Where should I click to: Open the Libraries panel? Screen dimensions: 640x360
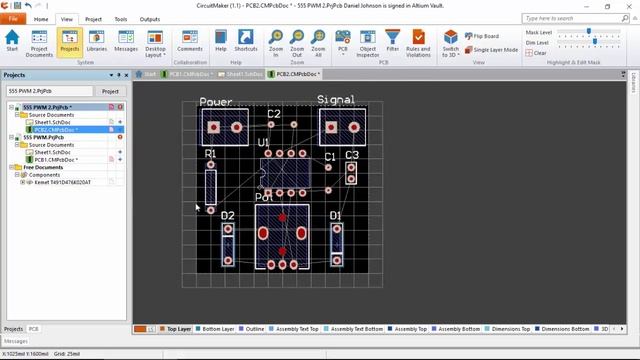(97, 41)
